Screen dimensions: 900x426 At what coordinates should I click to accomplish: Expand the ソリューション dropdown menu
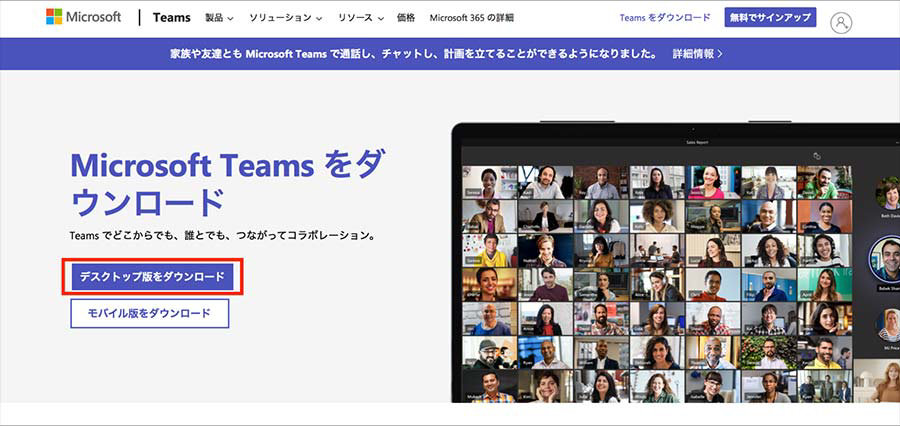coord(285,18)
